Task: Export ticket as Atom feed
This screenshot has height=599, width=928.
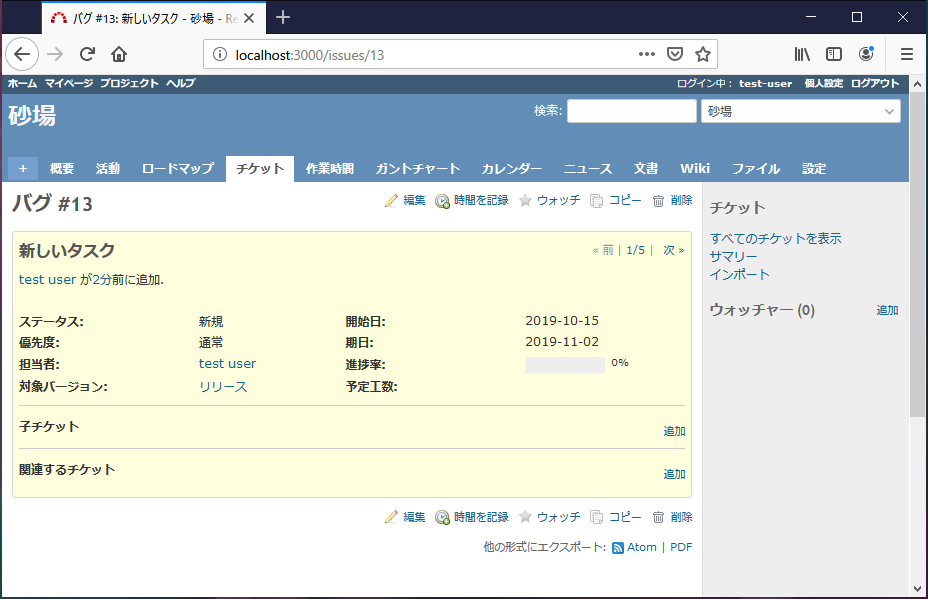Action: click(634, 548)
